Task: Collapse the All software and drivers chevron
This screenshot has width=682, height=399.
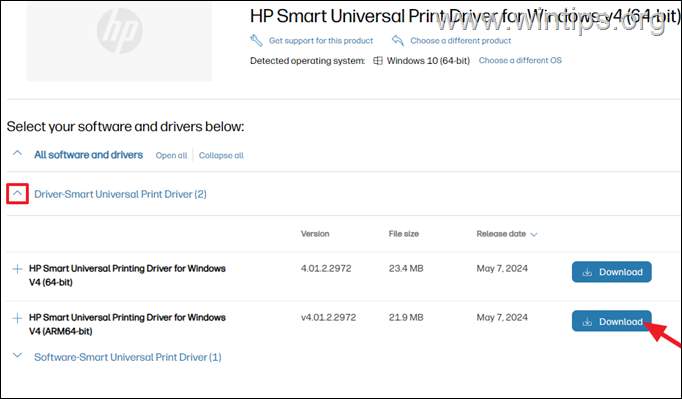Action: pyautogui.click(x=17, y=153)
